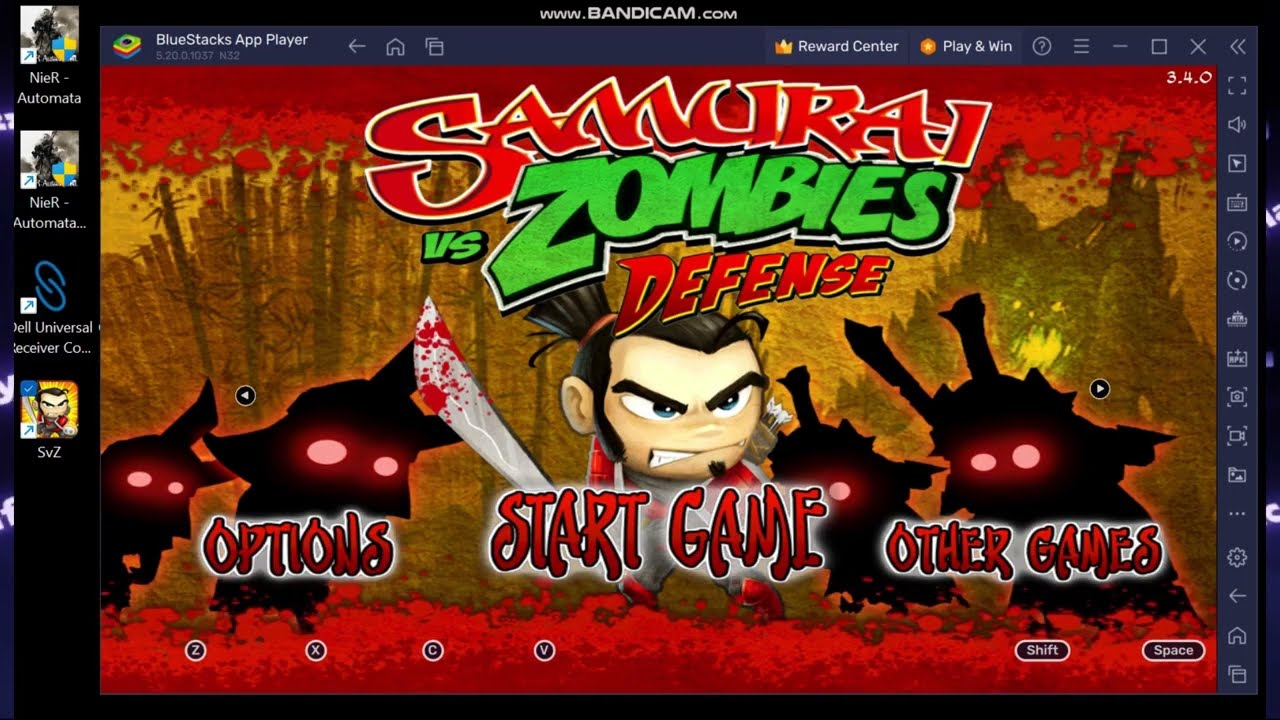Toggle fullscreen mode in BlueStacks sidebar
The height and width of the screenshot is (720, 1280).
(1237, 86)
